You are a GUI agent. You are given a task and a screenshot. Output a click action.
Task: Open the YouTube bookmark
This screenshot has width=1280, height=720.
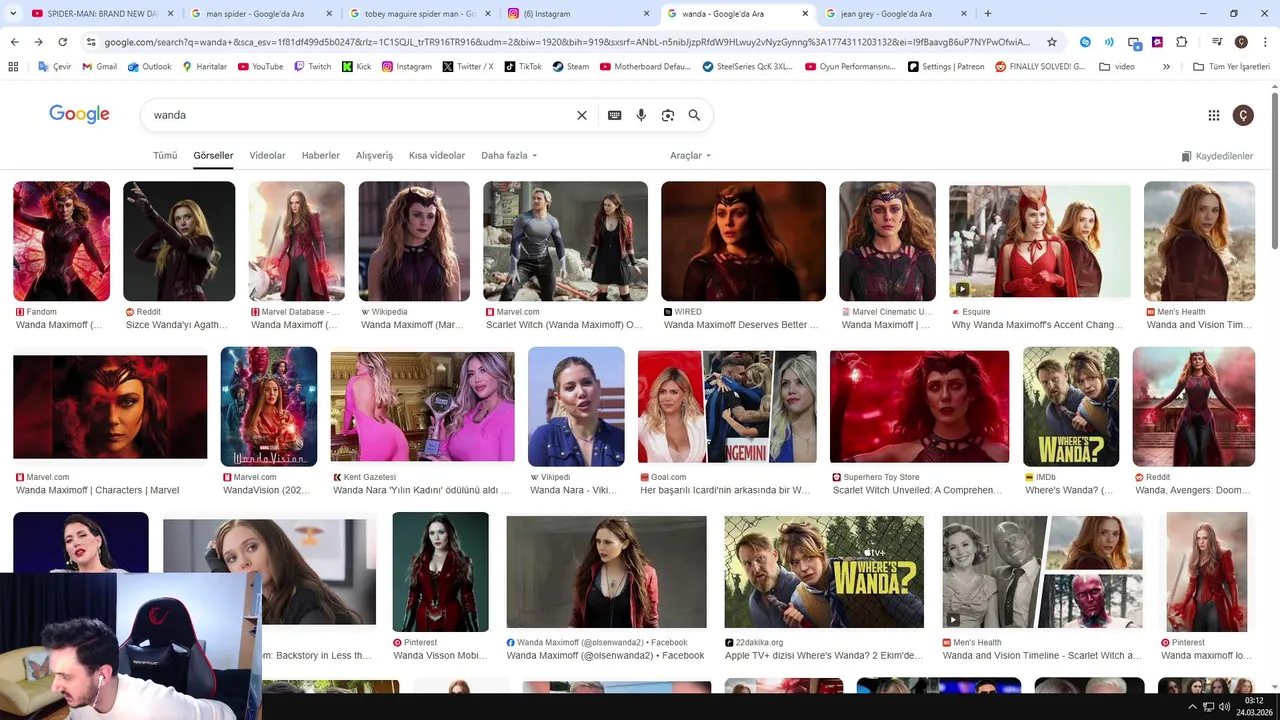[x=260, y=67]
